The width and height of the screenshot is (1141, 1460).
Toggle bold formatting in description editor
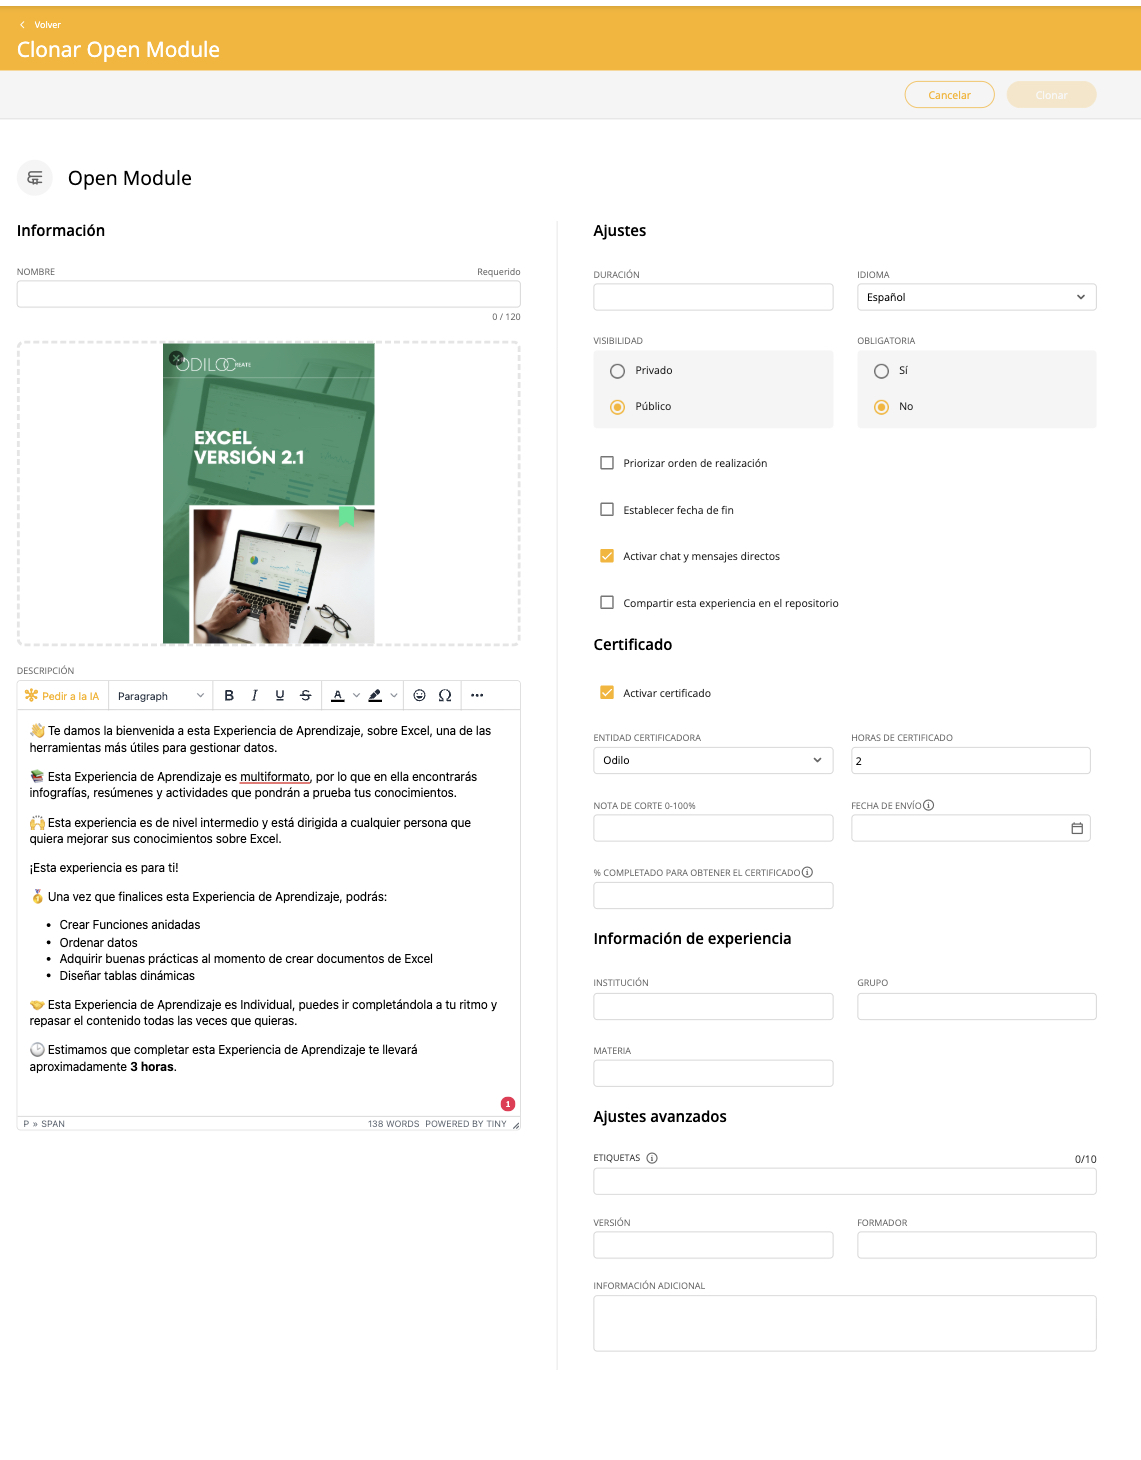(229, 696)
